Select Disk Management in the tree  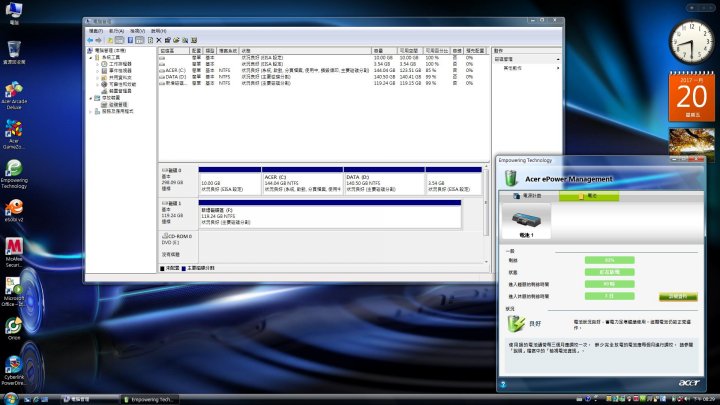(114, 105)
